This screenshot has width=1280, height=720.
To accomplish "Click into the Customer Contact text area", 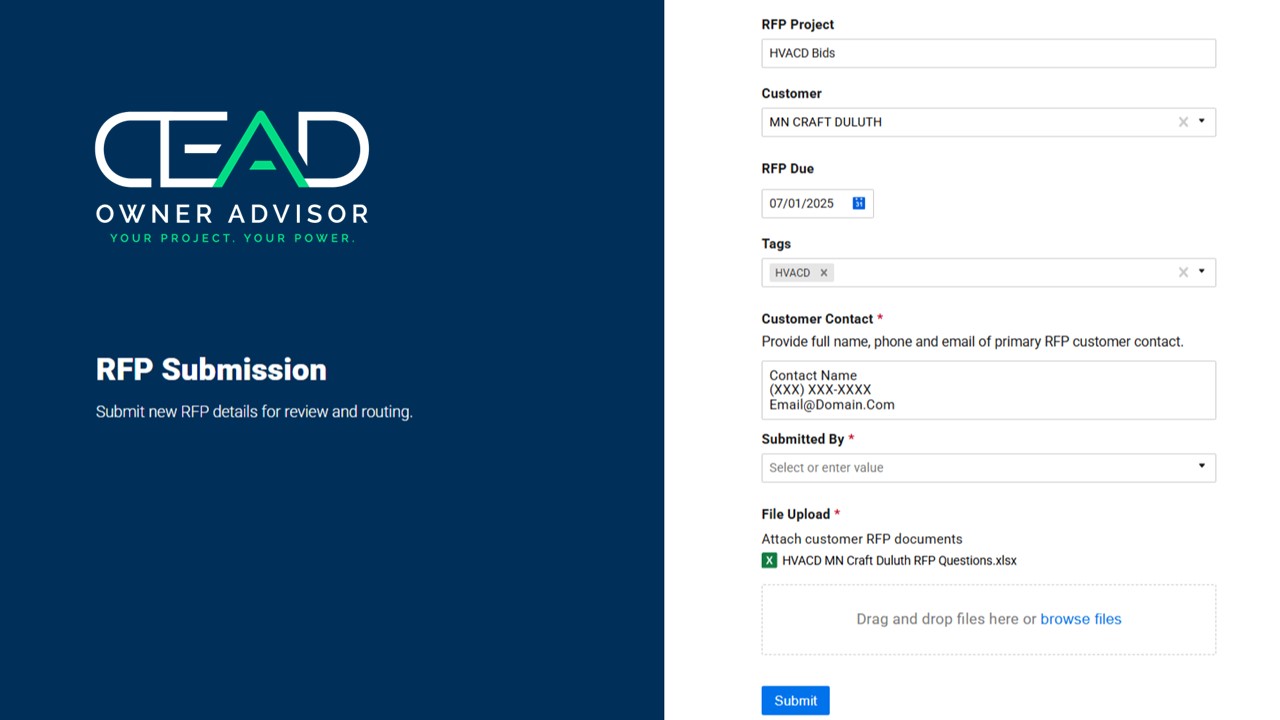I will (x=988, y=390).
